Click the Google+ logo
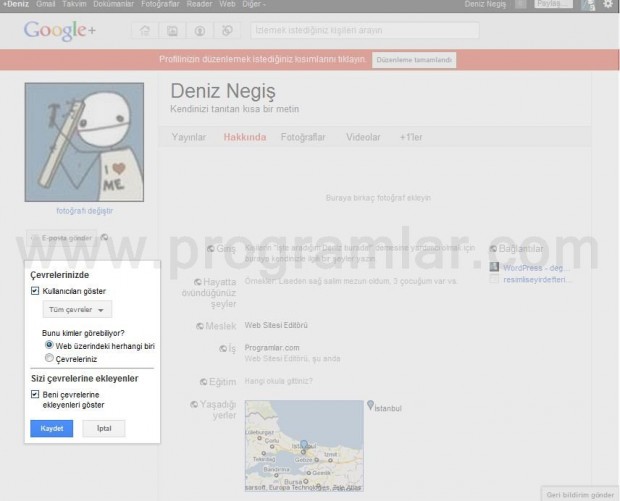This screenshot has height=501, width=620. pos(60,30)
